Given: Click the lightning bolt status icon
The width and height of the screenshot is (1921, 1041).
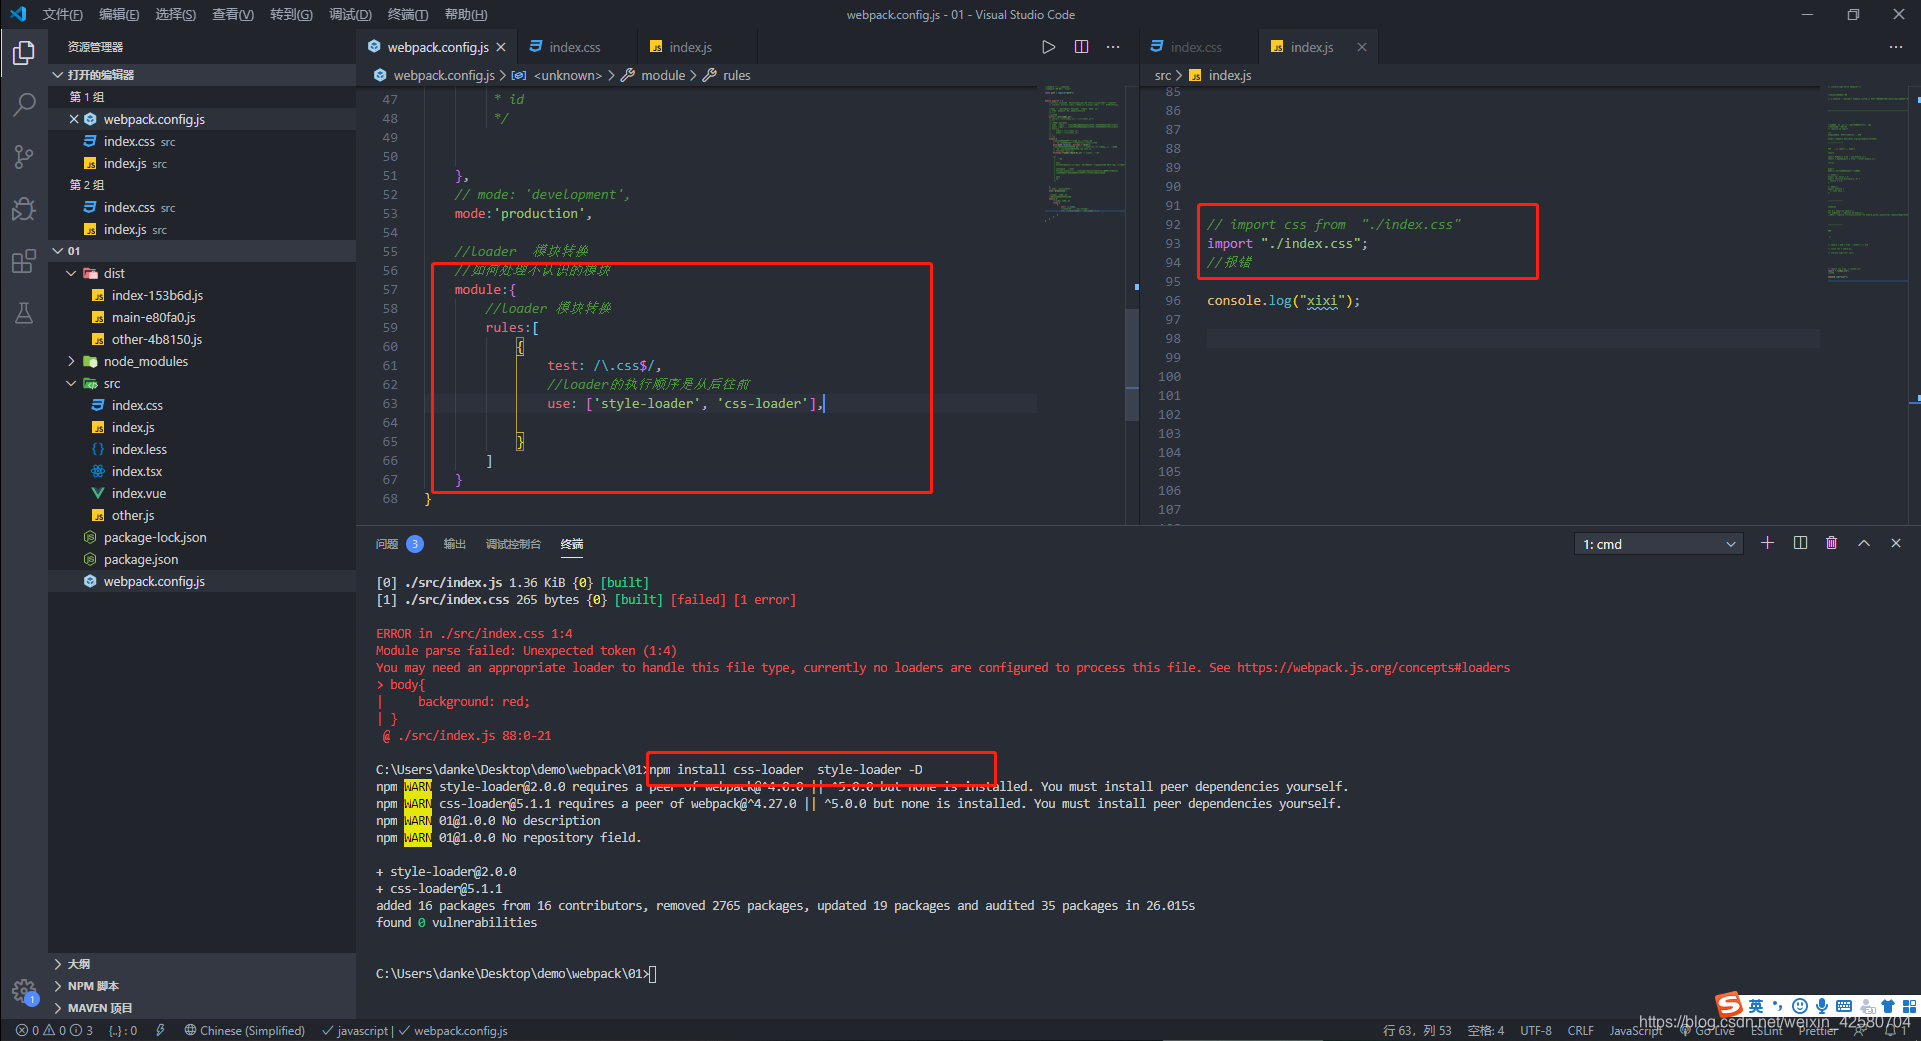Looking at the screenshot, I should 160,1030.
